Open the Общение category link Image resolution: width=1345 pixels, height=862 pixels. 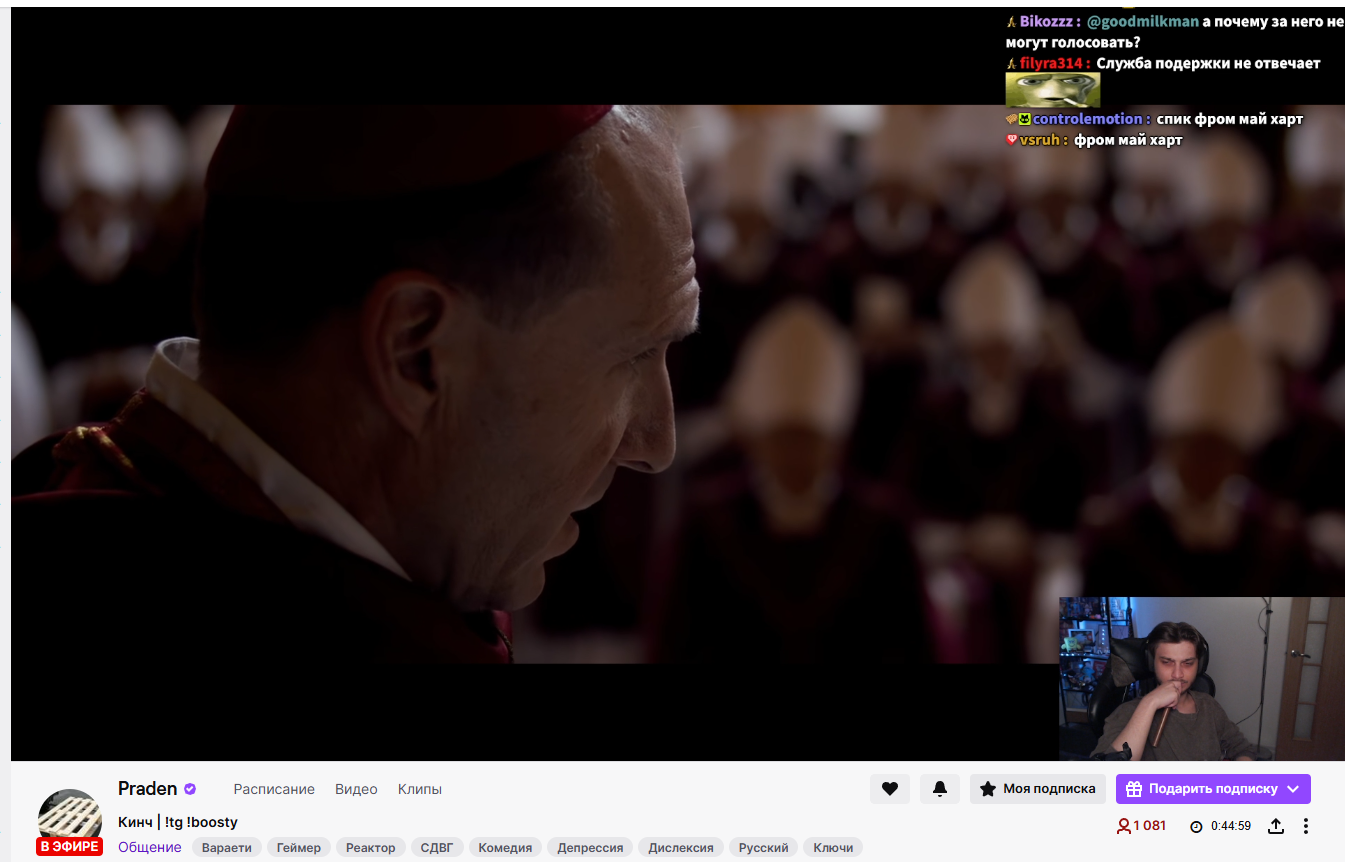[150, 848]
